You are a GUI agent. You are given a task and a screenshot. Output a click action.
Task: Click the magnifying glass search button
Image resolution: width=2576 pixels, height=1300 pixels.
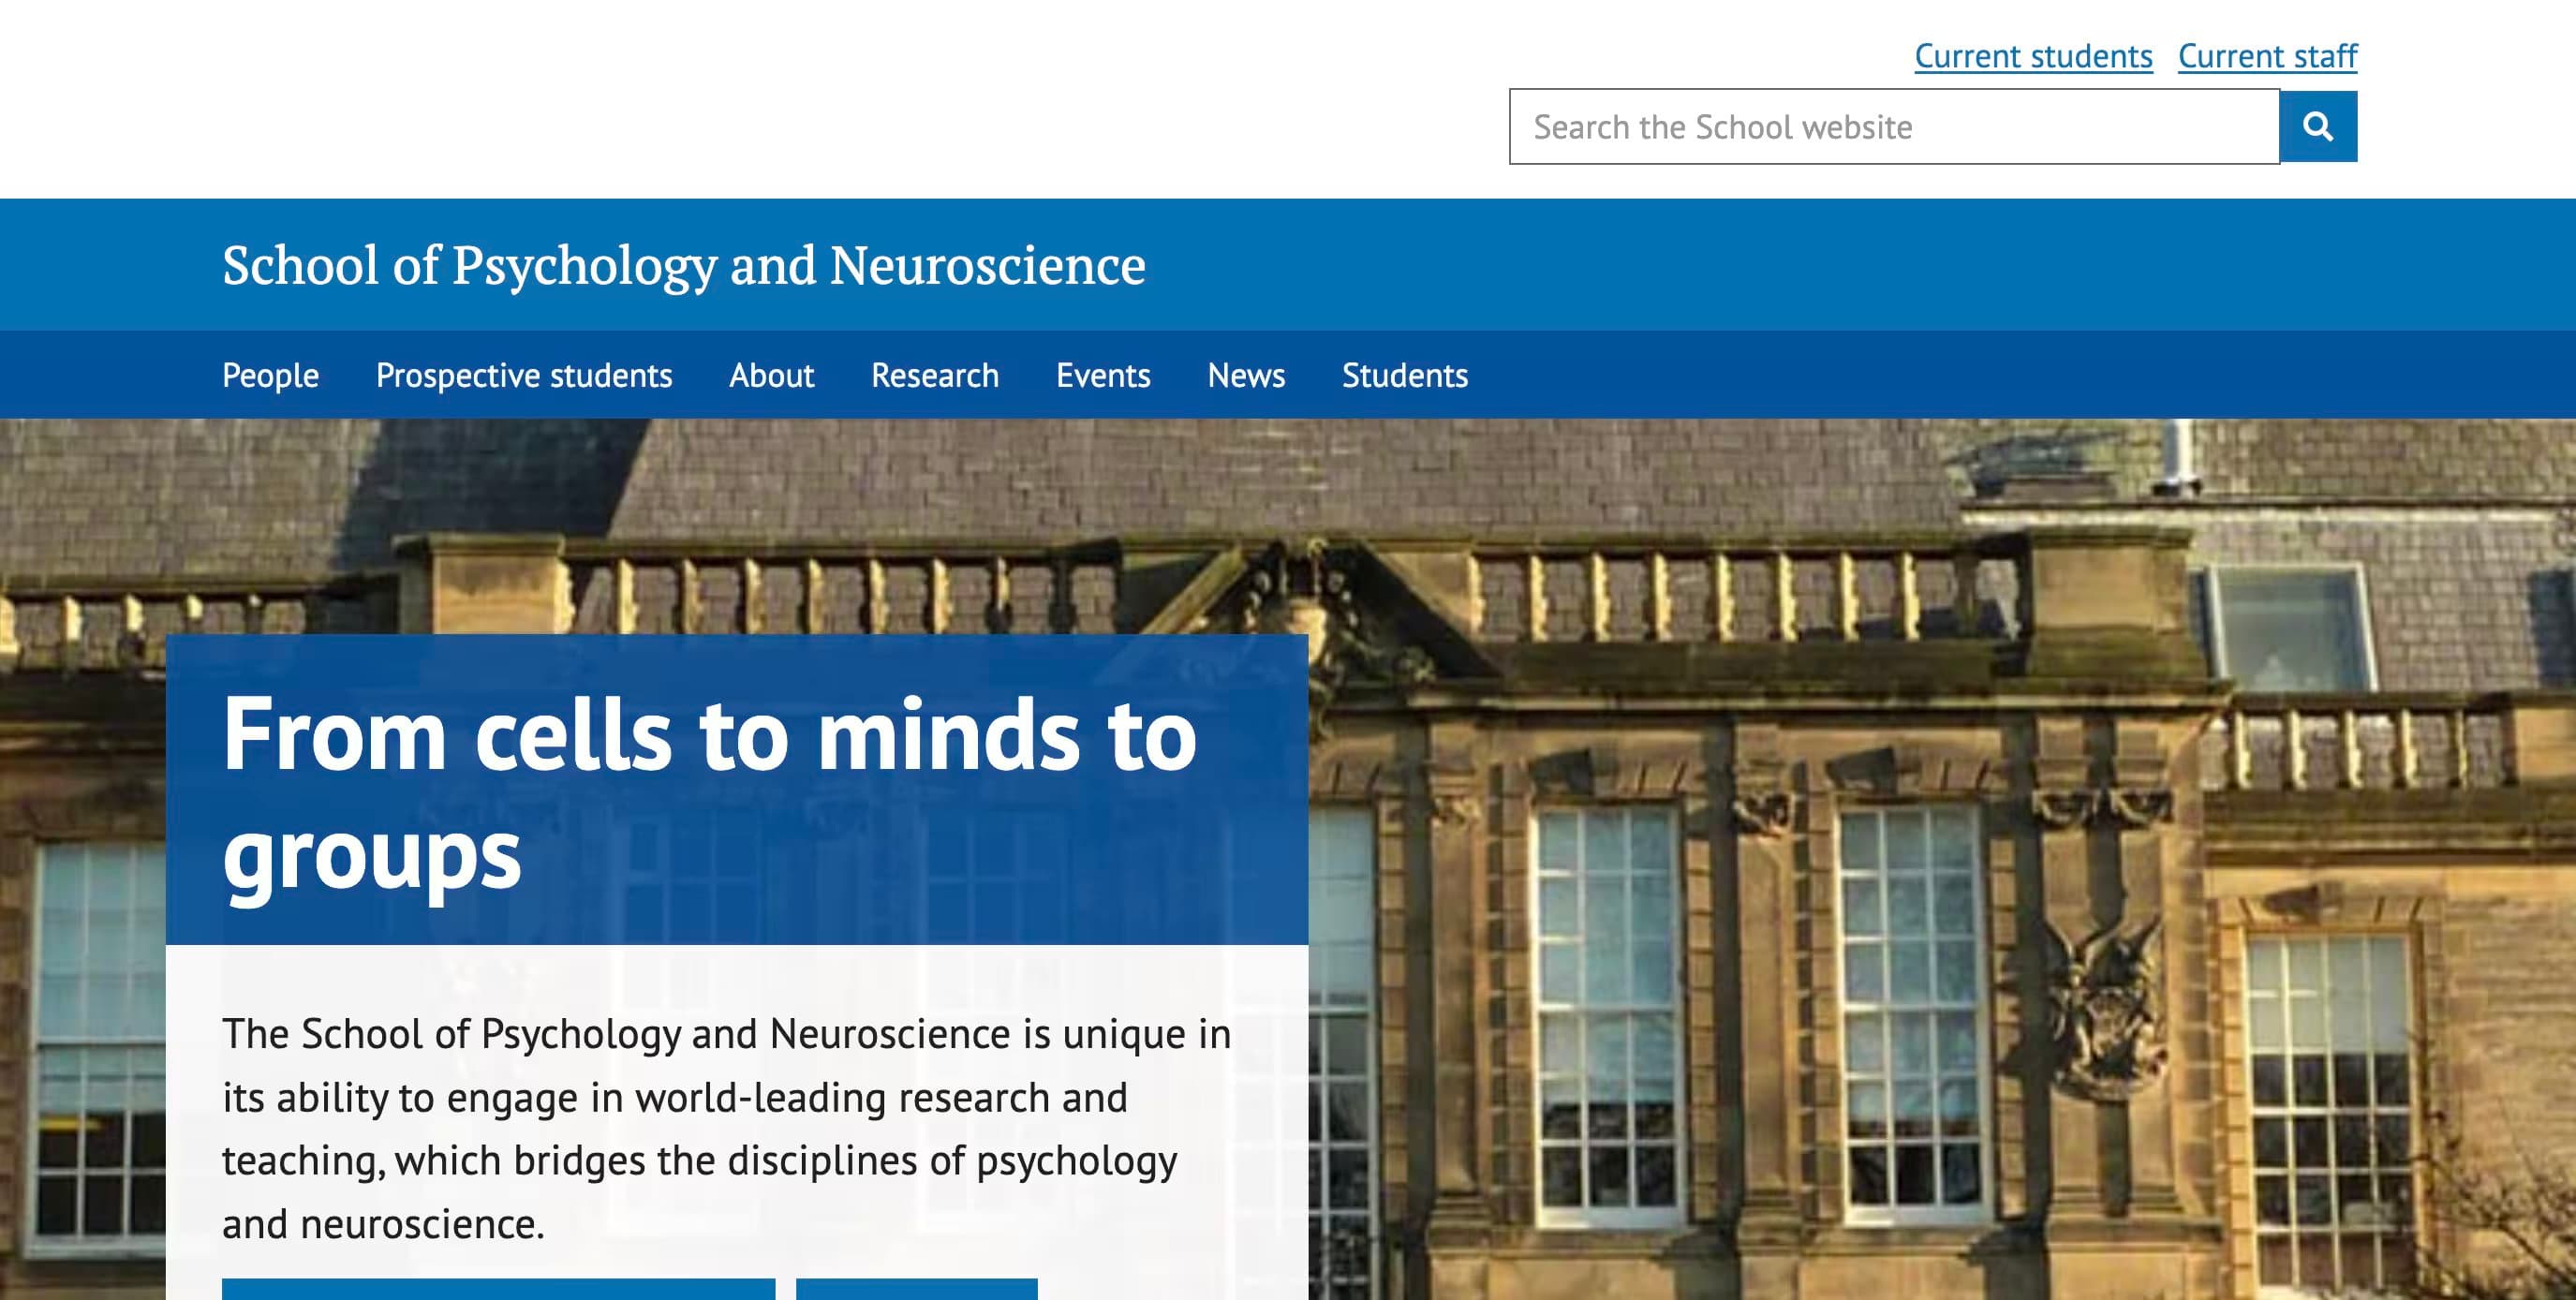point(2318,127)
